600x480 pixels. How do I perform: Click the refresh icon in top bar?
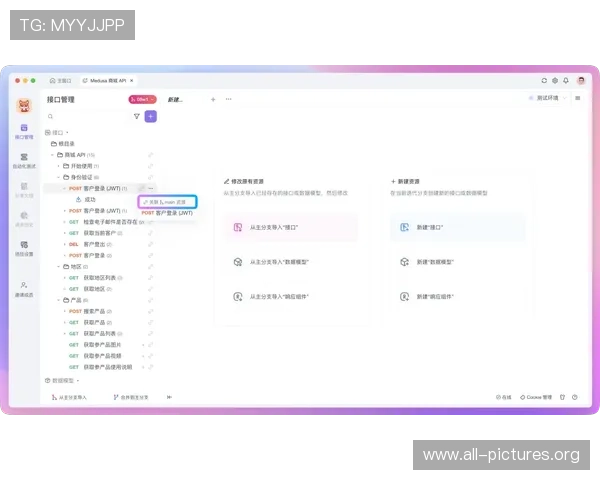coord(544,80)
